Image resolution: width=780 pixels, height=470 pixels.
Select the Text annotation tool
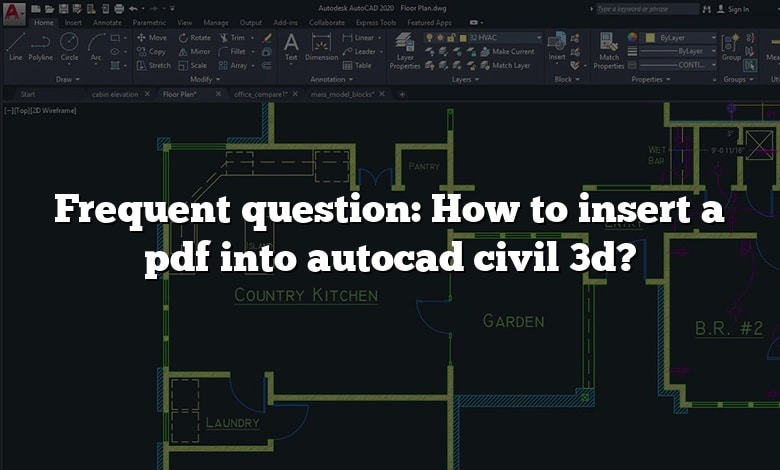pyautogui.click(x=291, y=47)
